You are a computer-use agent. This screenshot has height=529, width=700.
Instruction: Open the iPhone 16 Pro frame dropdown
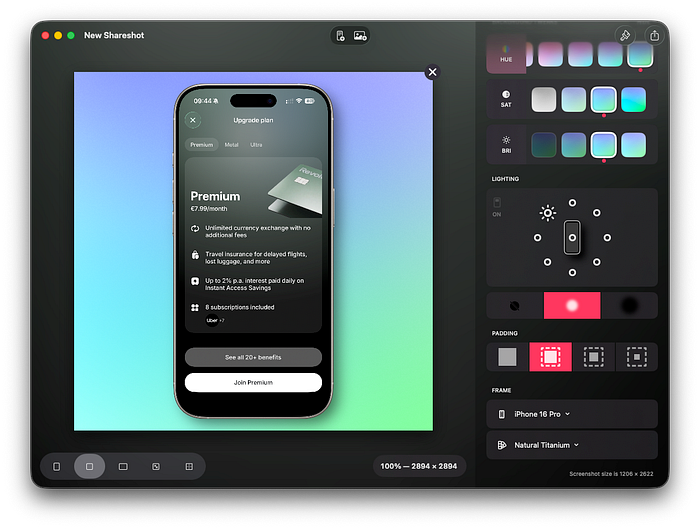pos(572,414)
